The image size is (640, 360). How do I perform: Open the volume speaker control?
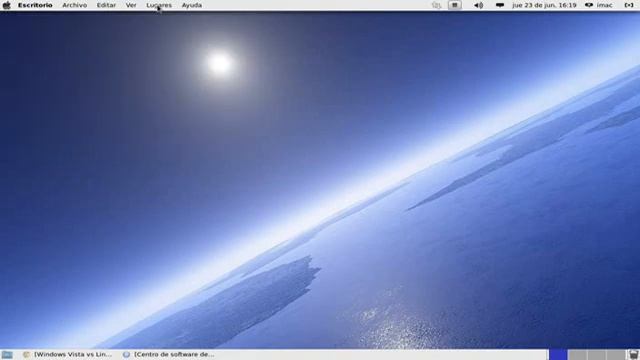point(478,5)
